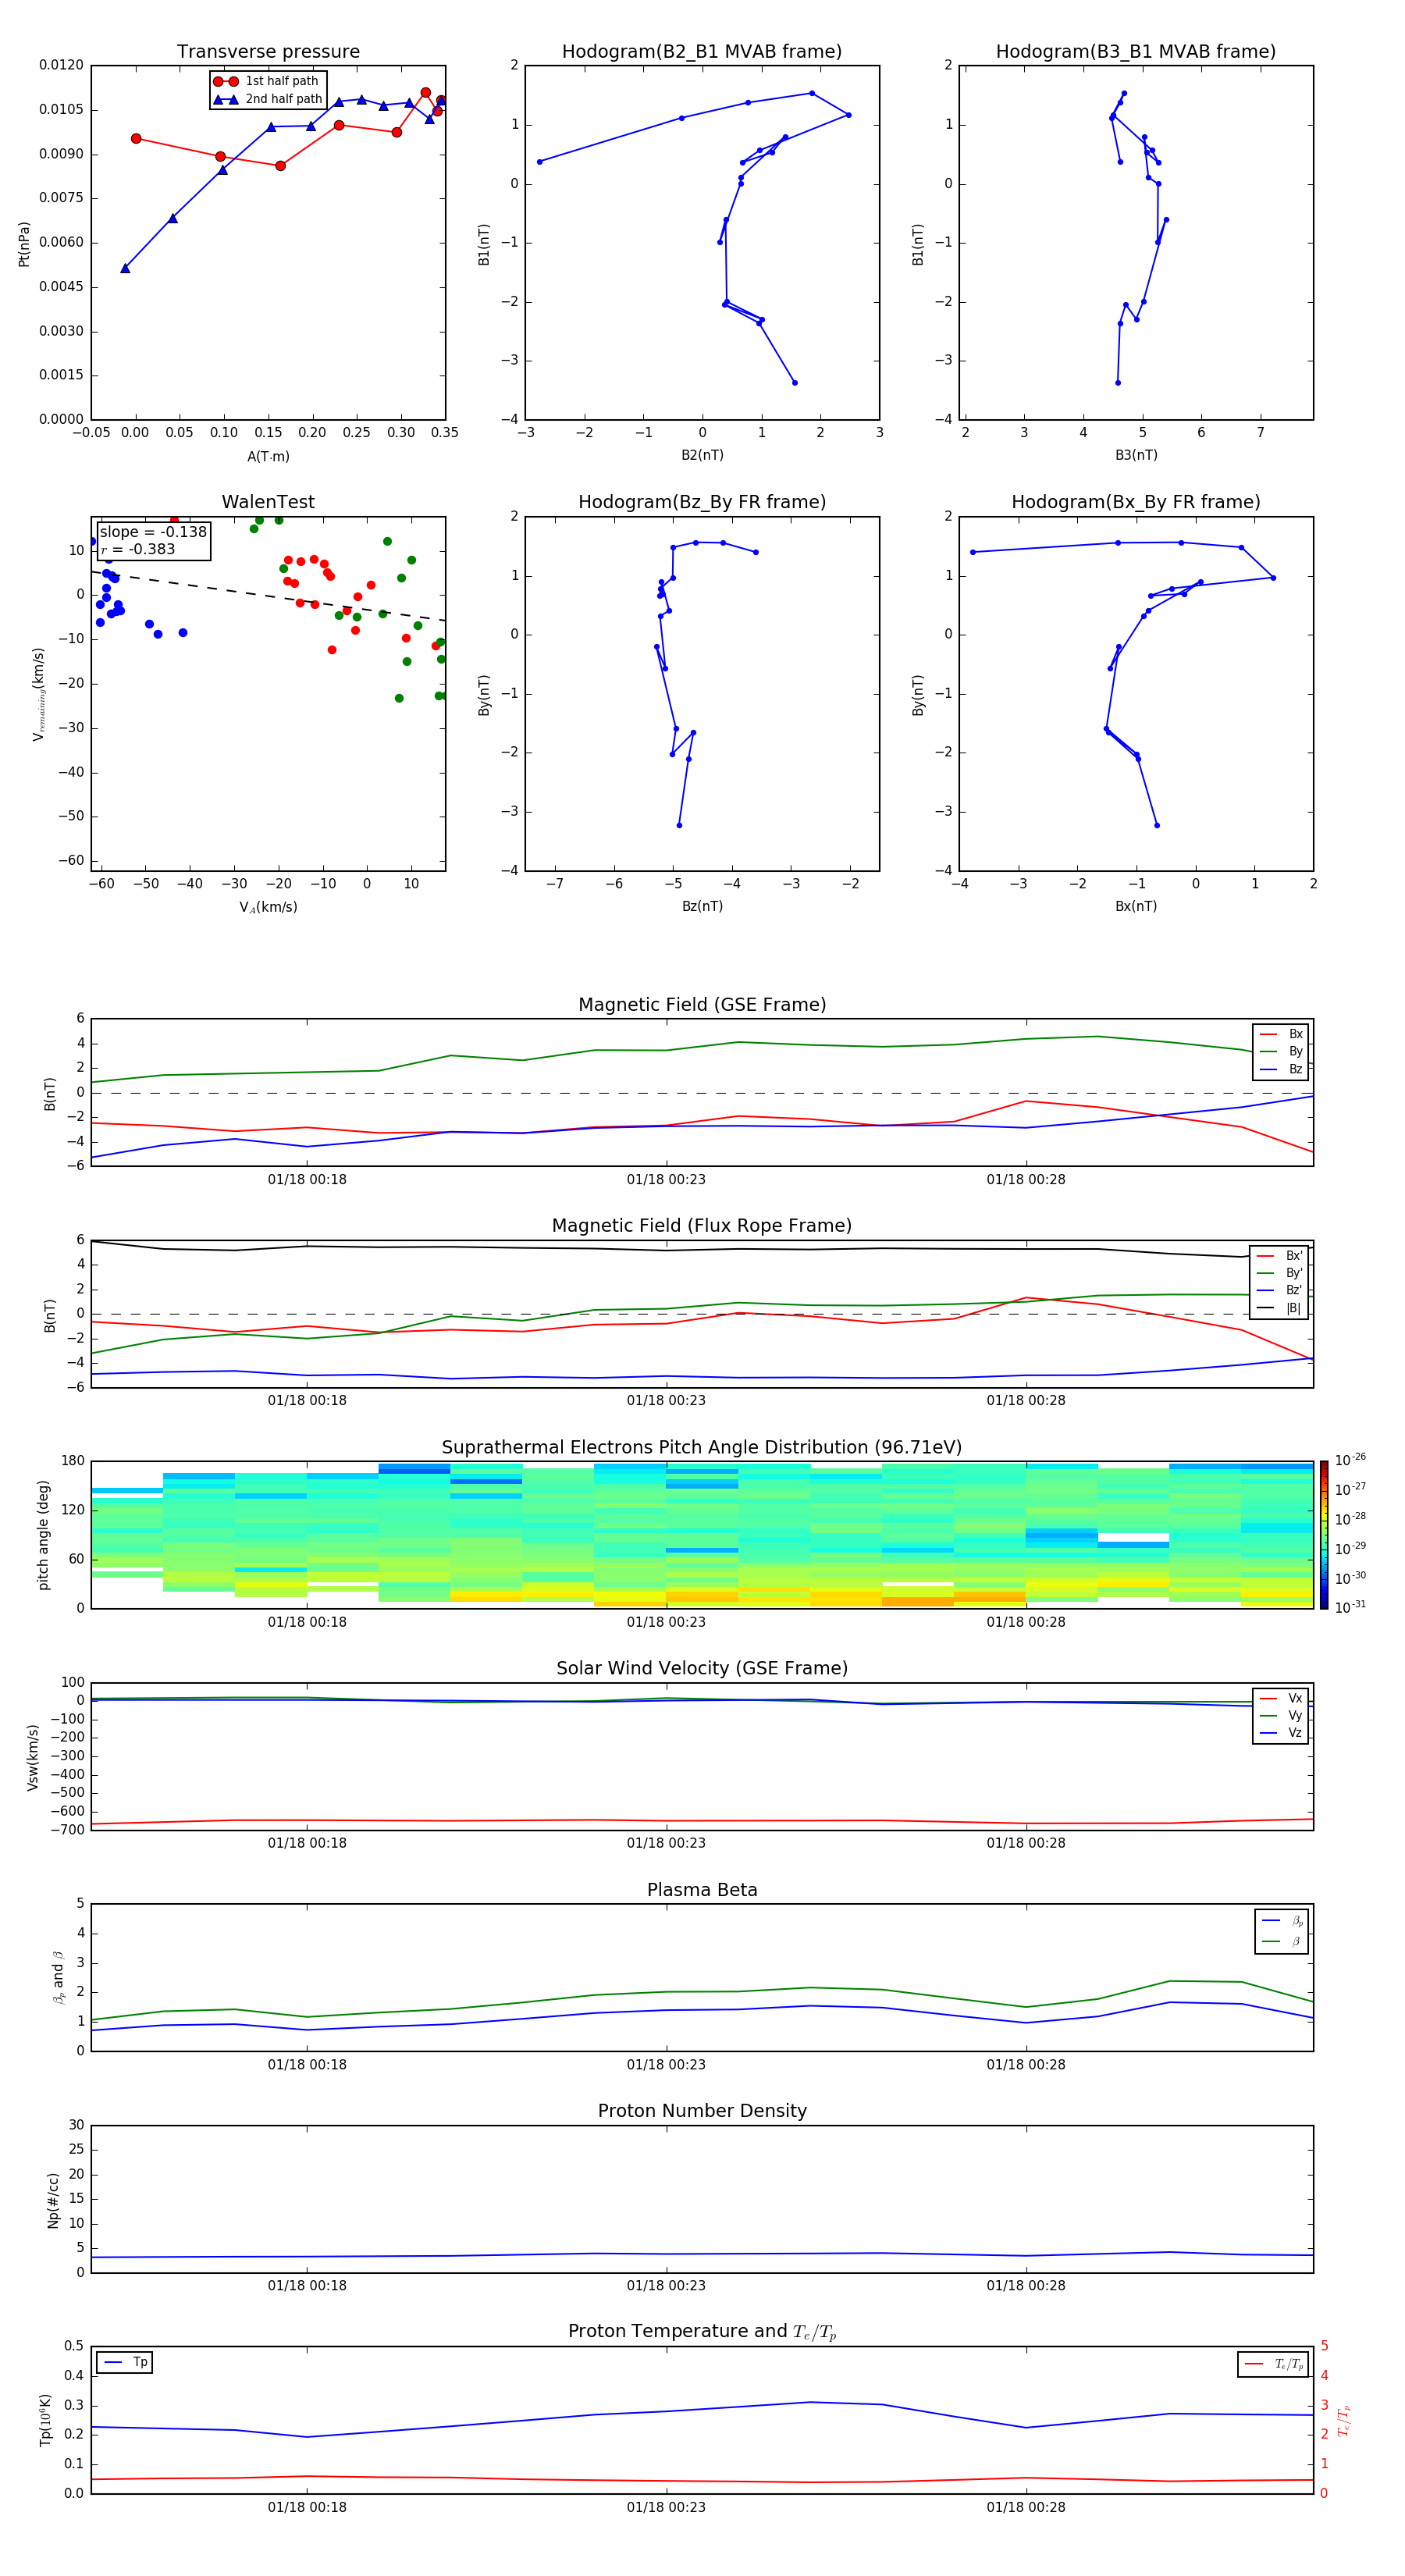Click the Vz legend entry in velocity panel
The height and width of the screenshot is (2576, 1405).
1281,1733
